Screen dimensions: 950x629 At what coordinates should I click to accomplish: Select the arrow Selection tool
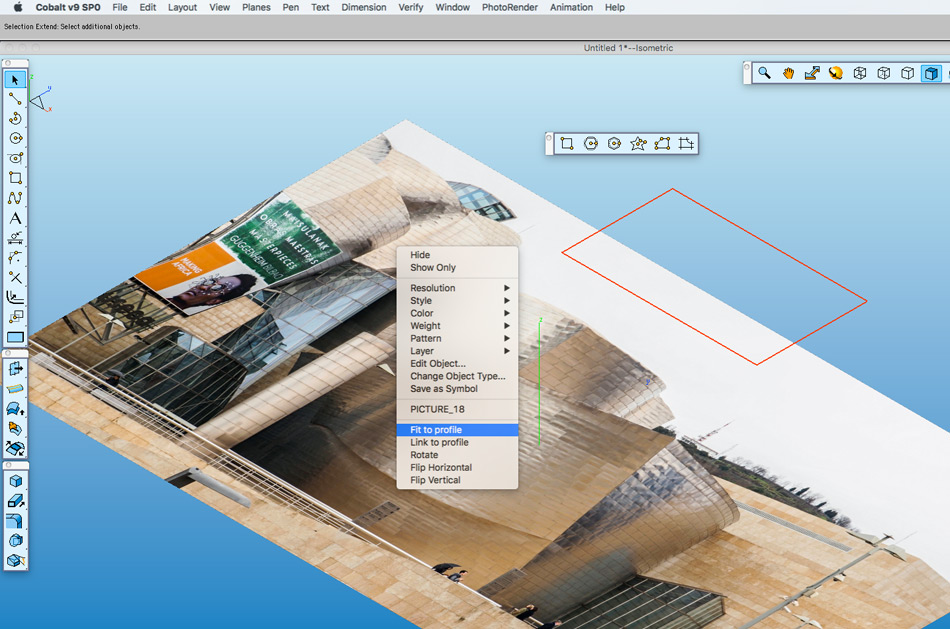(x=15, y=79)
